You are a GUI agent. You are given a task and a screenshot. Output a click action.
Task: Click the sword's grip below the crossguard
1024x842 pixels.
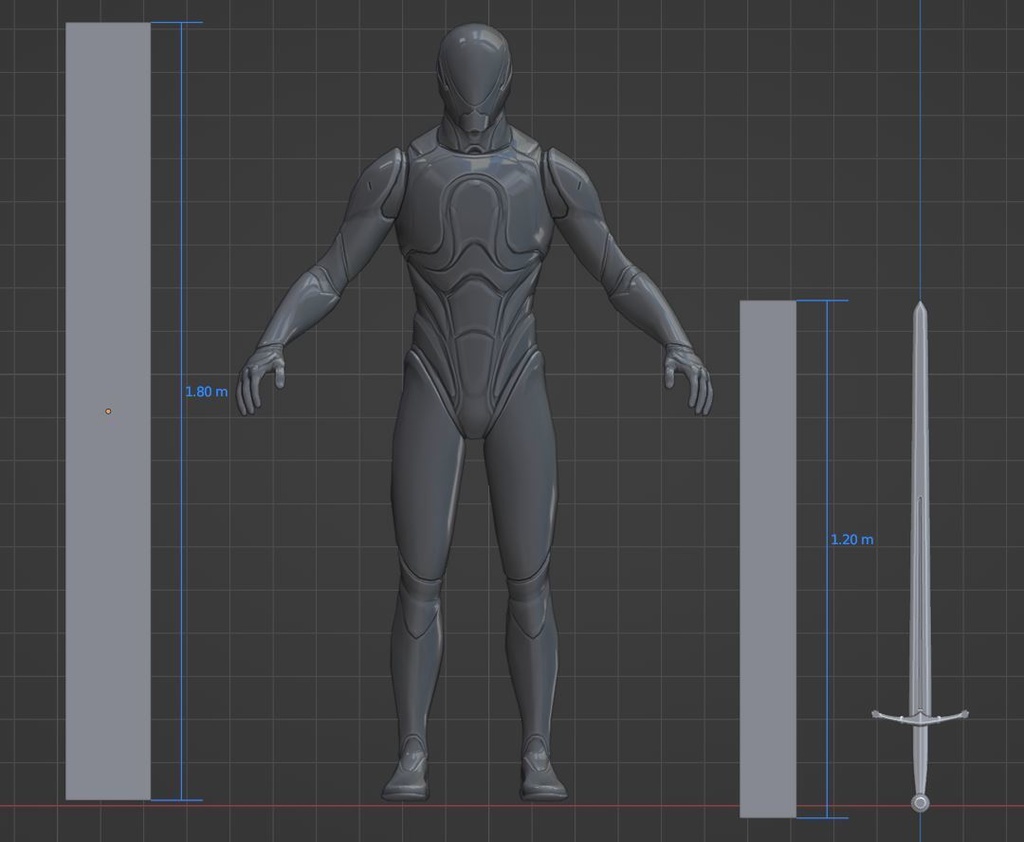coord(920,755)
